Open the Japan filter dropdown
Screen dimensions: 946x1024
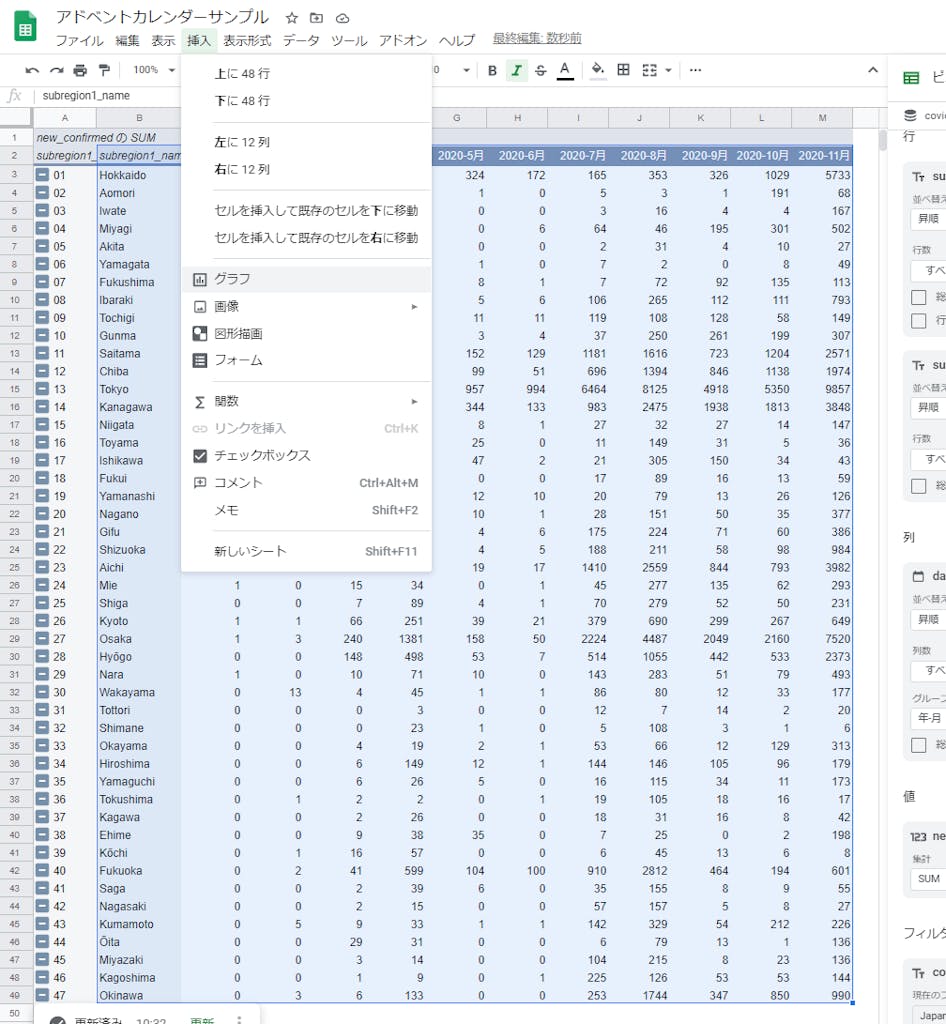click(928, 1016)
